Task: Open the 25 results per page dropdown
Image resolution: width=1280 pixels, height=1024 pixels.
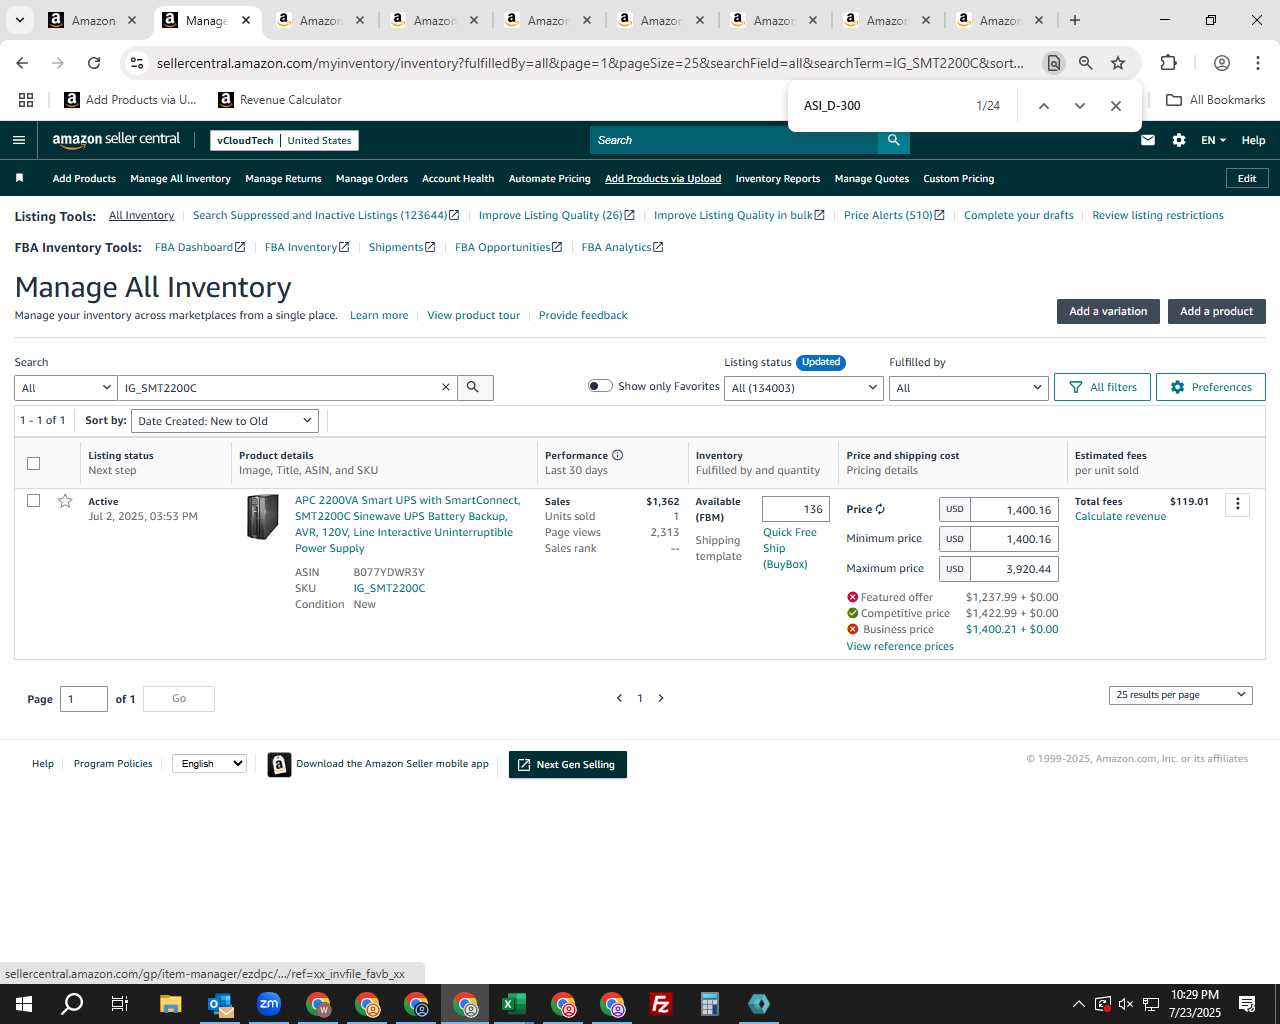Action: coord(1181,695)
